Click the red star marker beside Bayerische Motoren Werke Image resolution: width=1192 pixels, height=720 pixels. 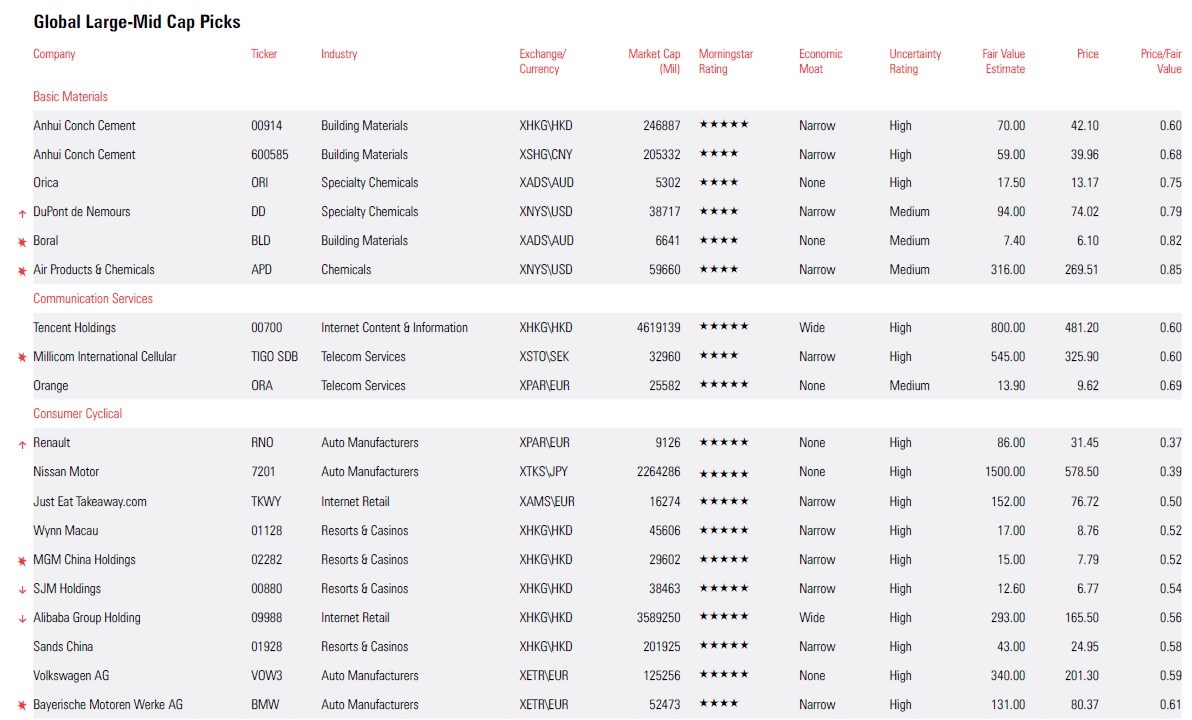pos(22,706)
